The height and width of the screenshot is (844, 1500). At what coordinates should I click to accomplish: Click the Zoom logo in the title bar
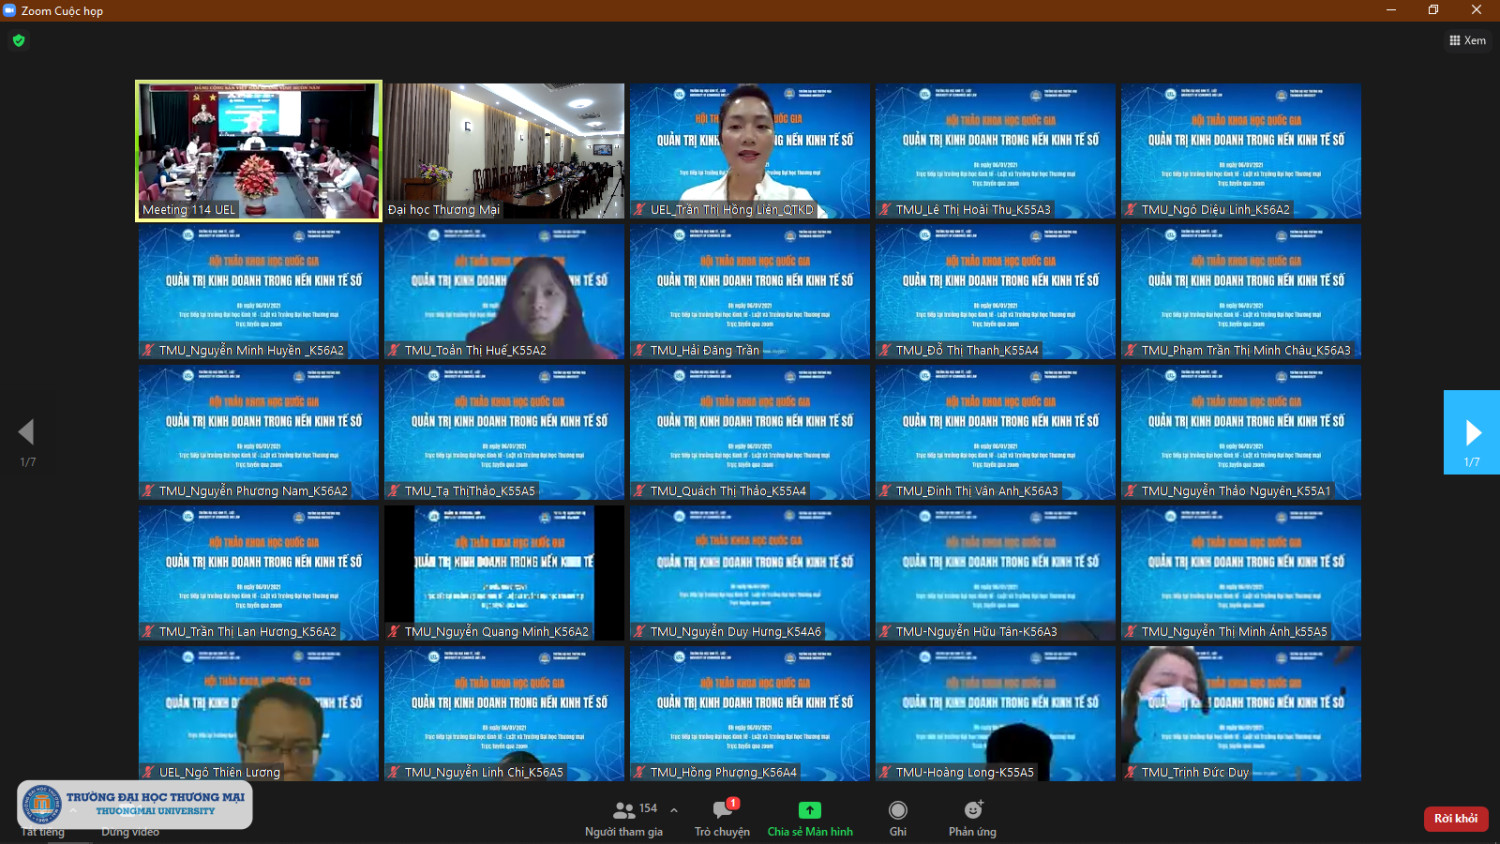pyautogui.click(x=10, y=10)
